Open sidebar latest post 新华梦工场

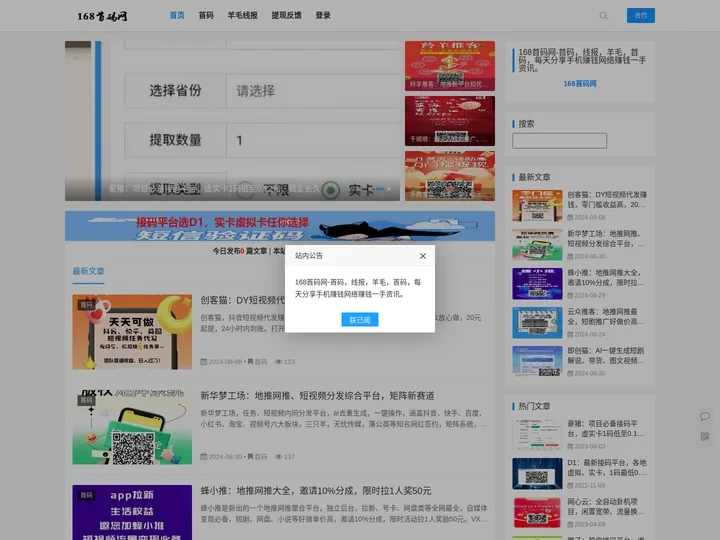(x=606, y=238)
